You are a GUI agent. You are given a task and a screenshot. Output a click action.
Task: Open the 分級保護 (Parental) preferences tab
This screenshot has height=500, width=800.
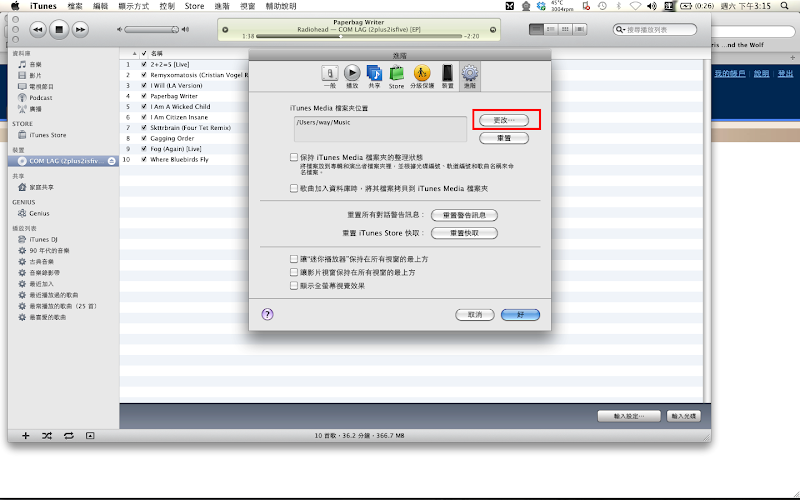point(422,77)
